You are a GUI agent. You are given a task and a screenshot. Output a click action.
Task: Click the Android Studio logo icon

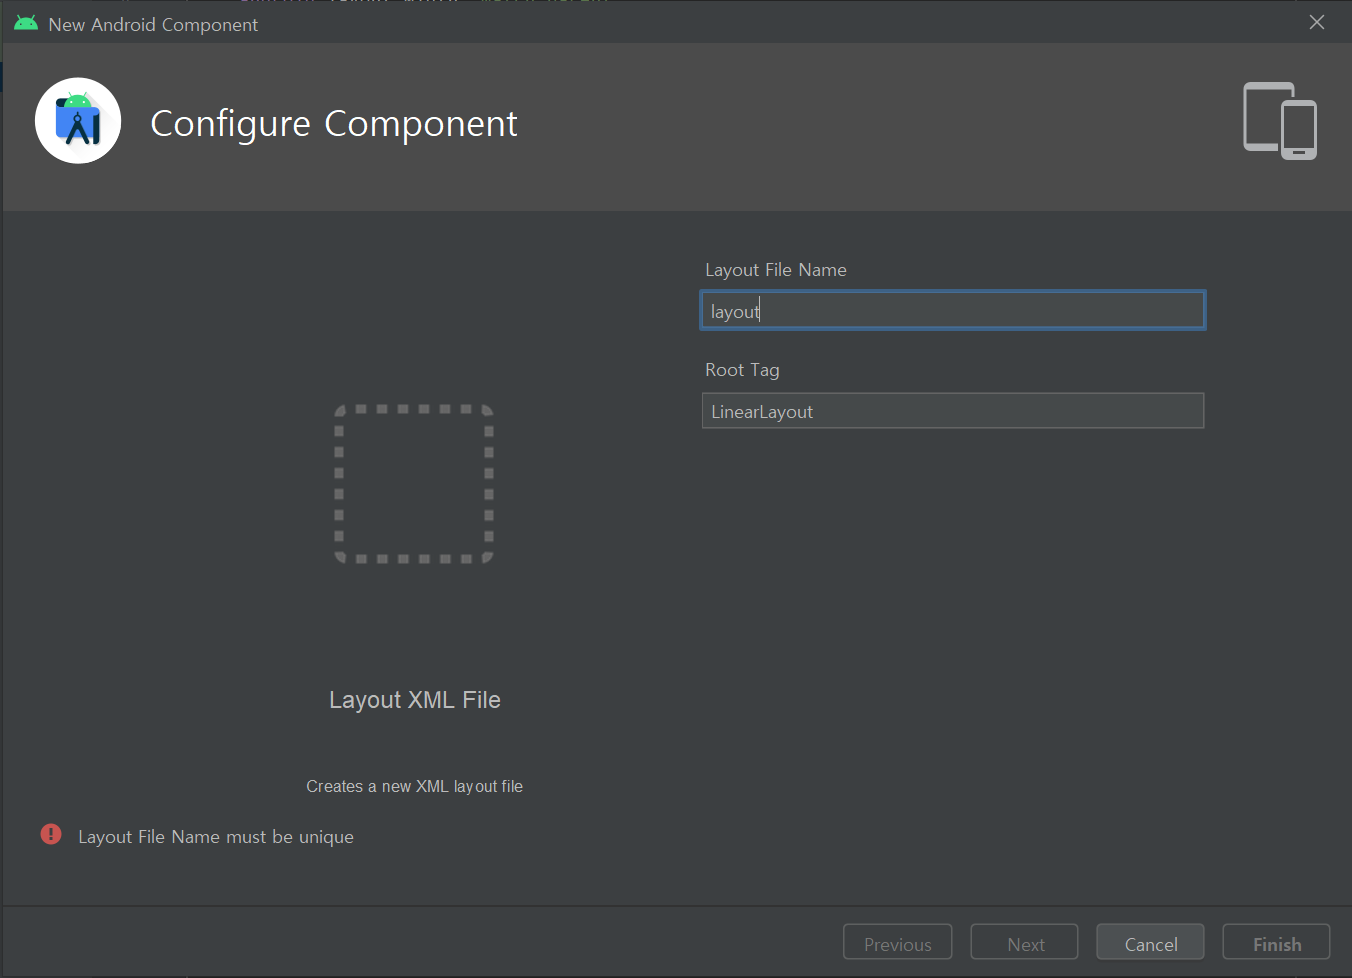coord(78,121)
